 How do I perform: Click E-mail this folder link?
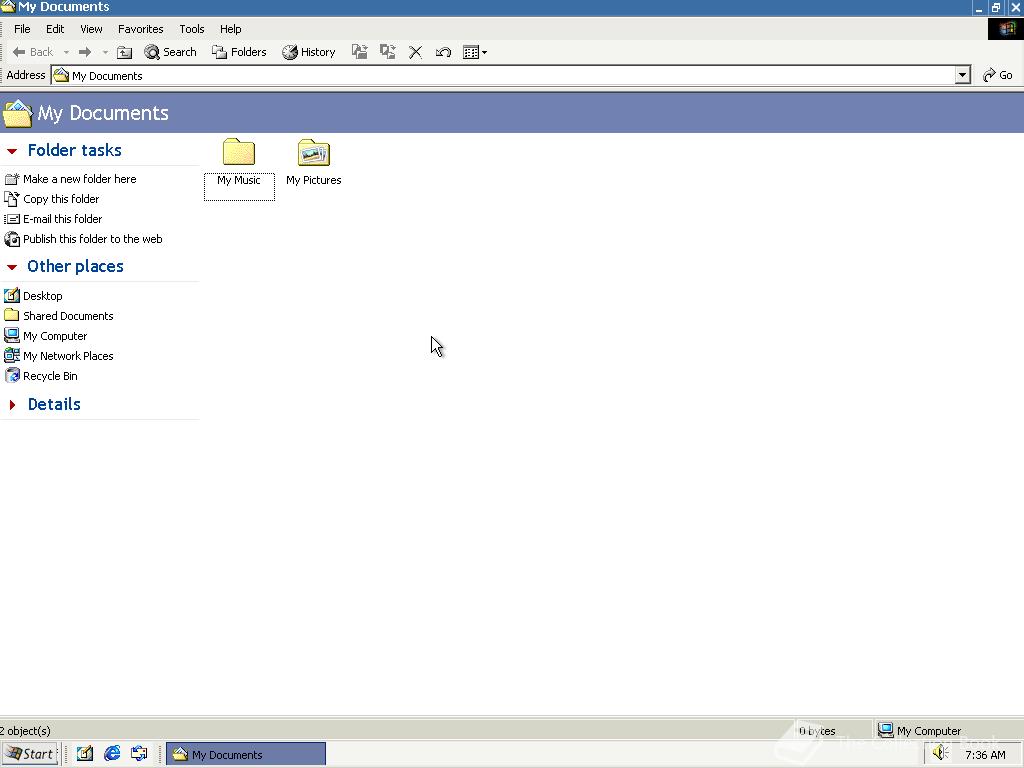click(x=63, y=219)
